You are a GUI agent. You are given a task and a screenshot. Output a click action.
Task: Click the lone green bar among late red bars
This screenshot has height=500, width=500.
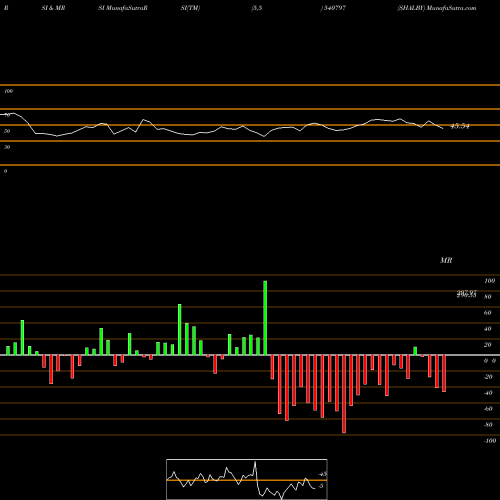point(415,351)
